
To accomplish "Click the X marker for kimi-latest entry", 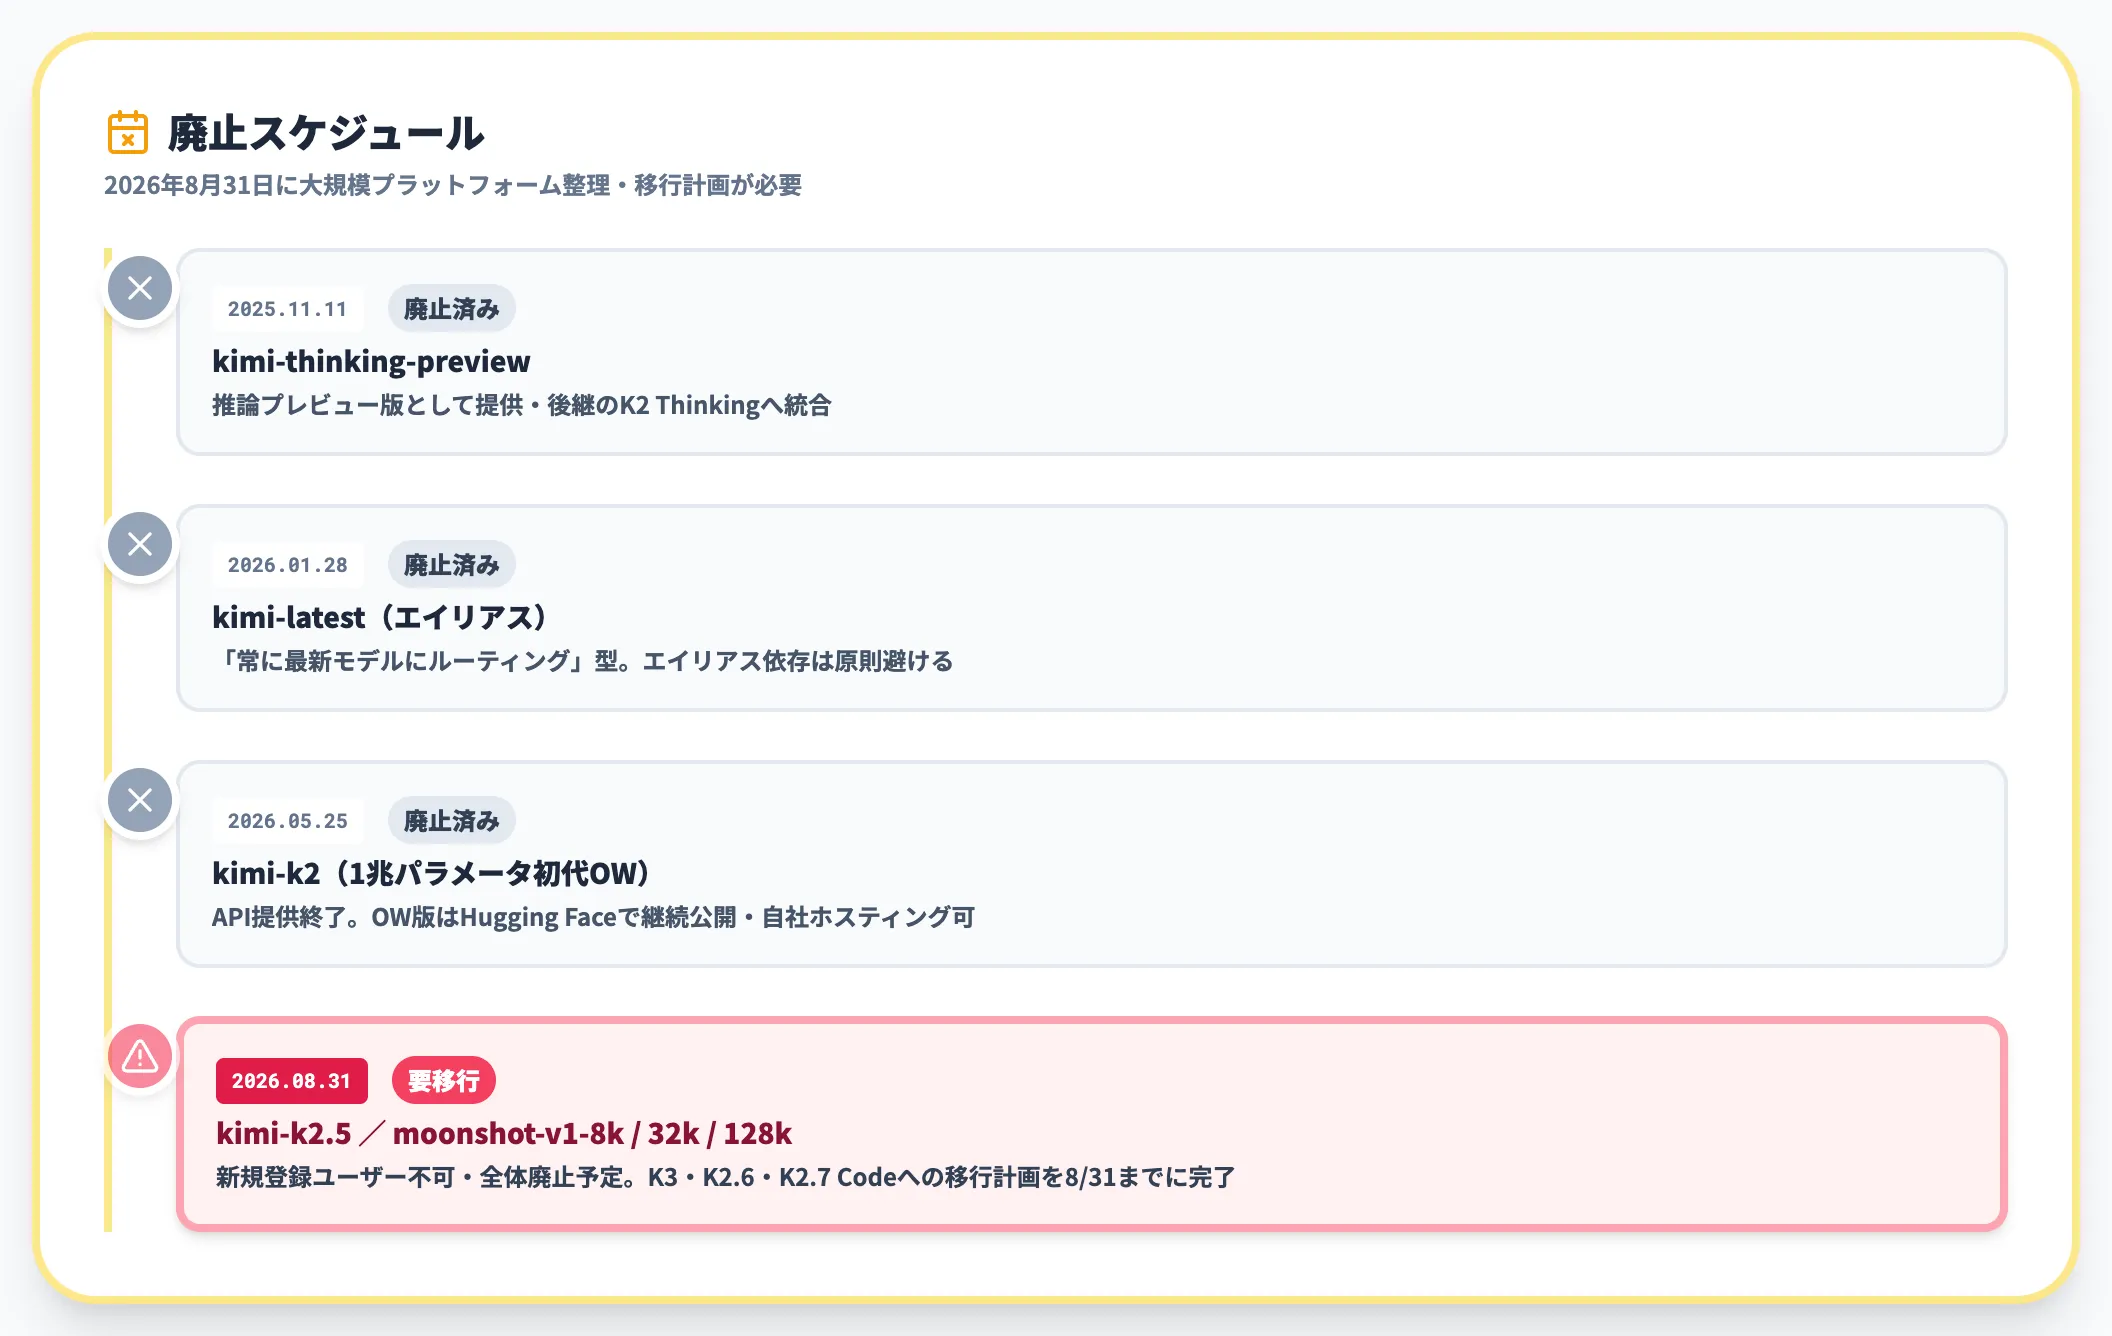I will coord(140,544).
